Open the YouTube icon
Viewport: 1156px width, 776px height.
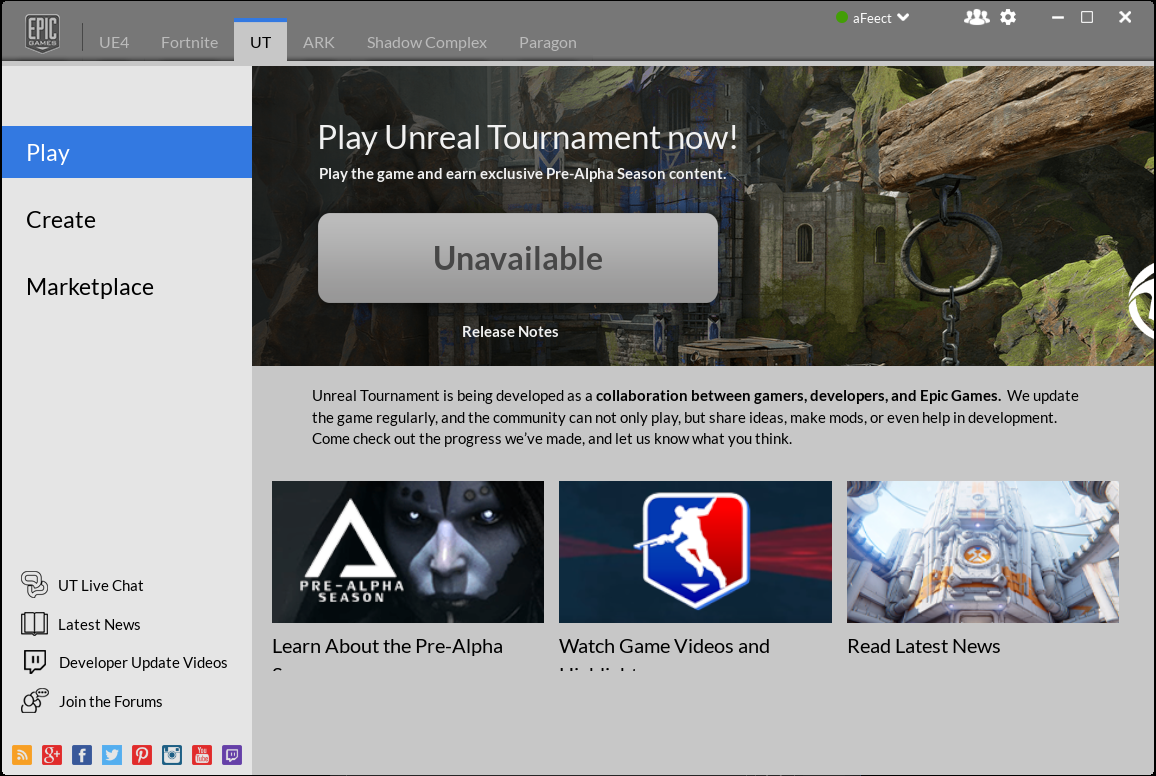coord(202,755)
